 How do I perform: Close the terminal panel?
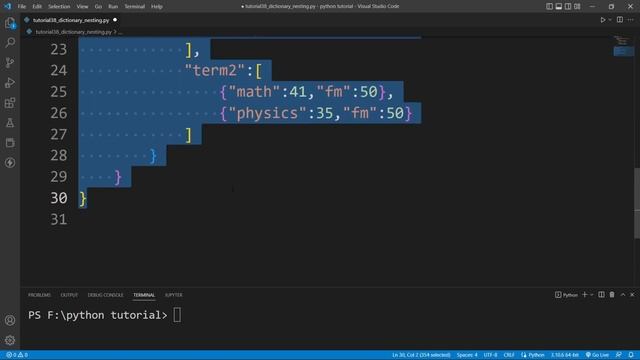tap(632, 295)
